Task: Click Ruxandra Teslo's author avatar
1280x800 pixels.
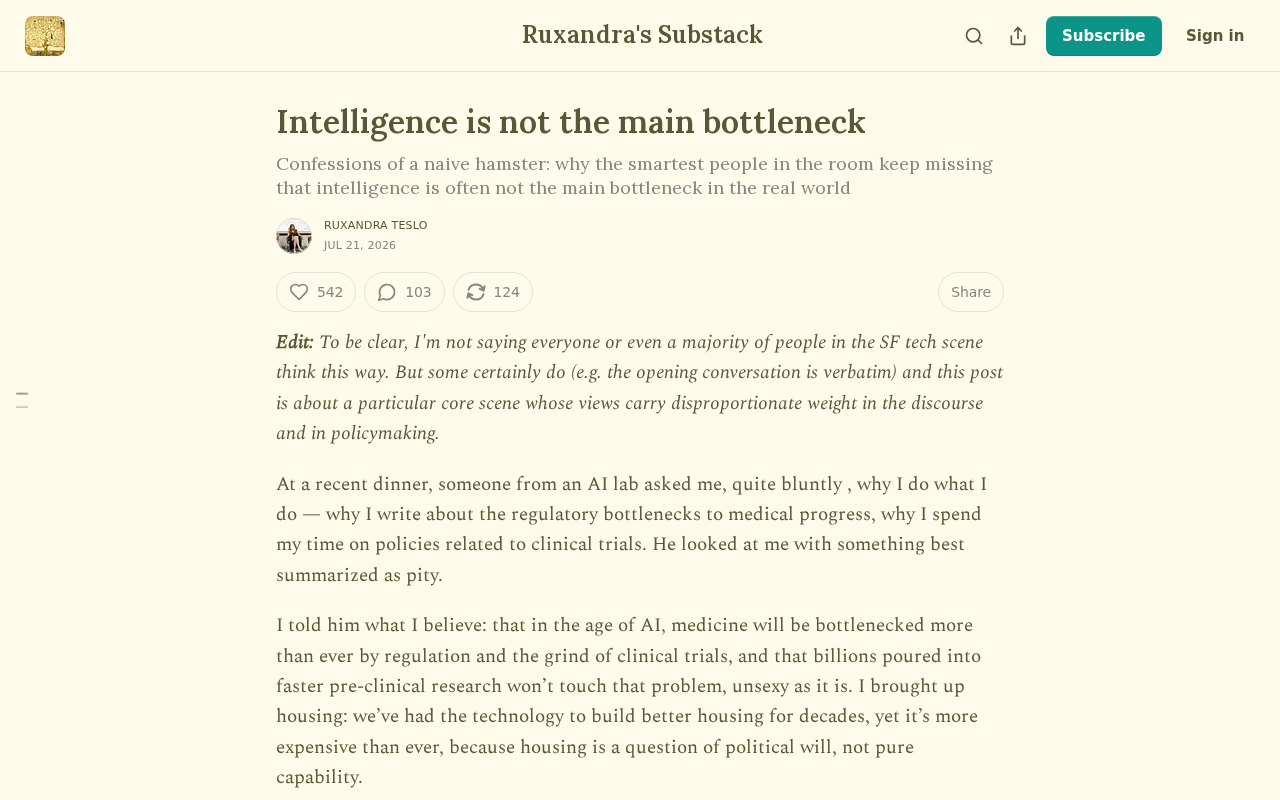Action: [x=294, y=236]
